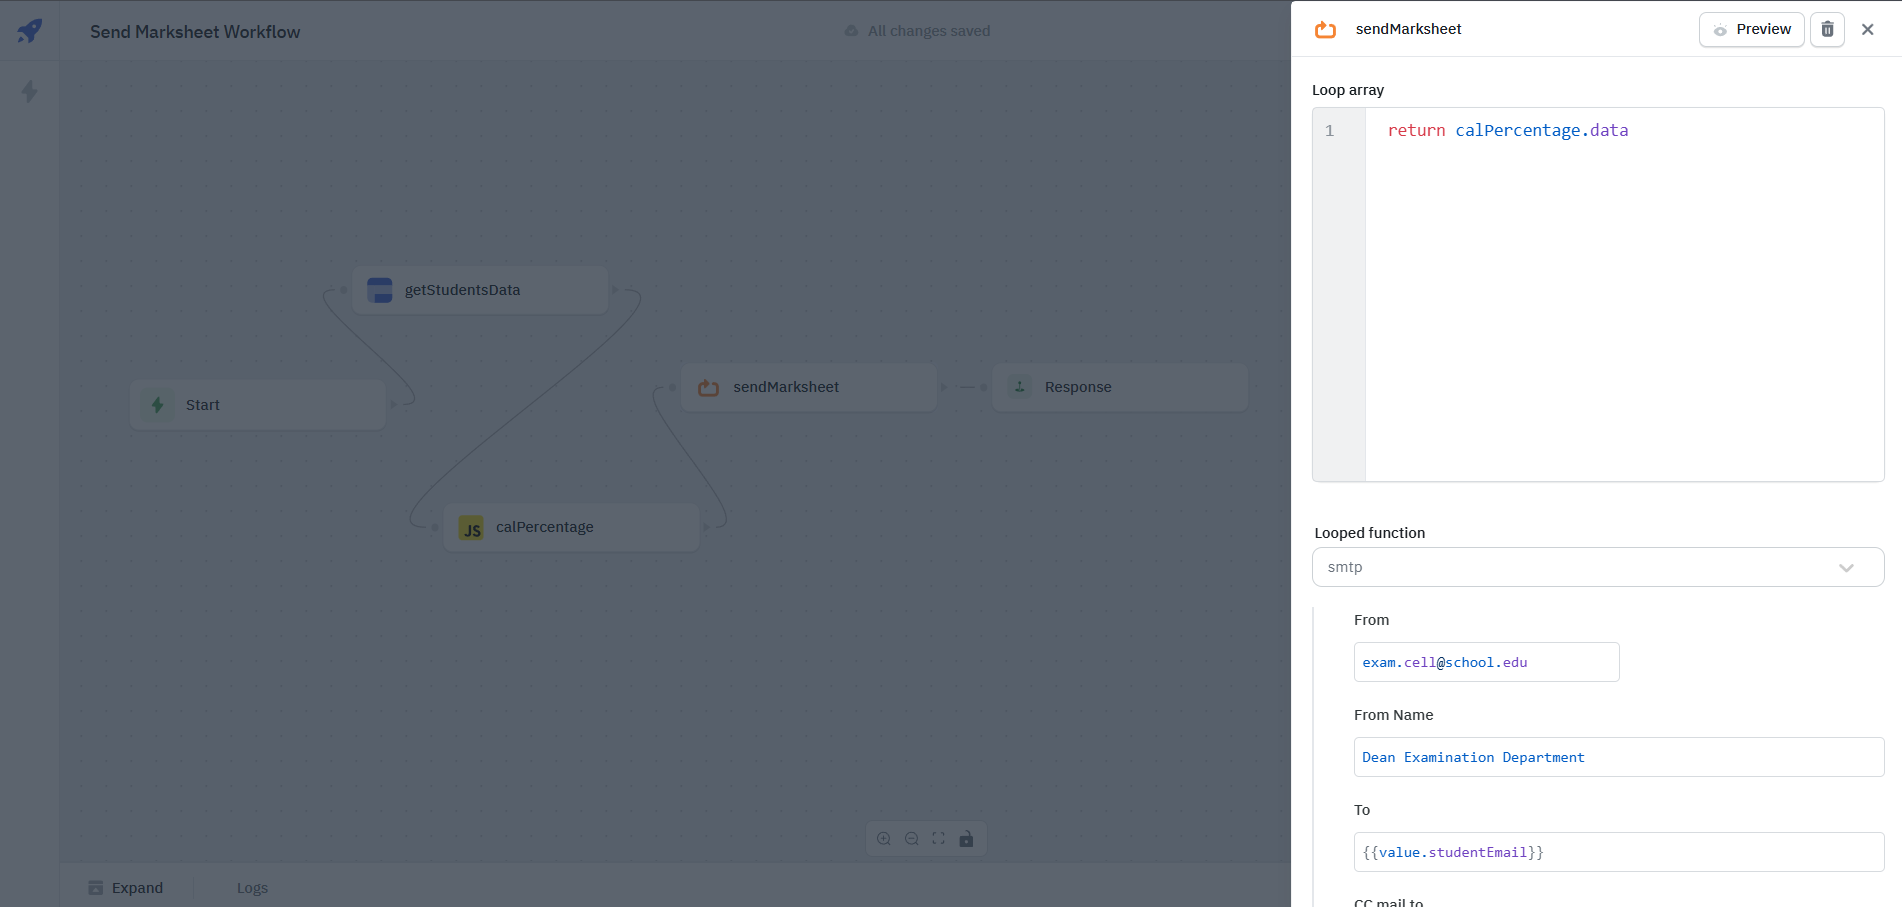Screen dimensions: 1902x907
Task: Open the Logs tab
Action: 252,888
